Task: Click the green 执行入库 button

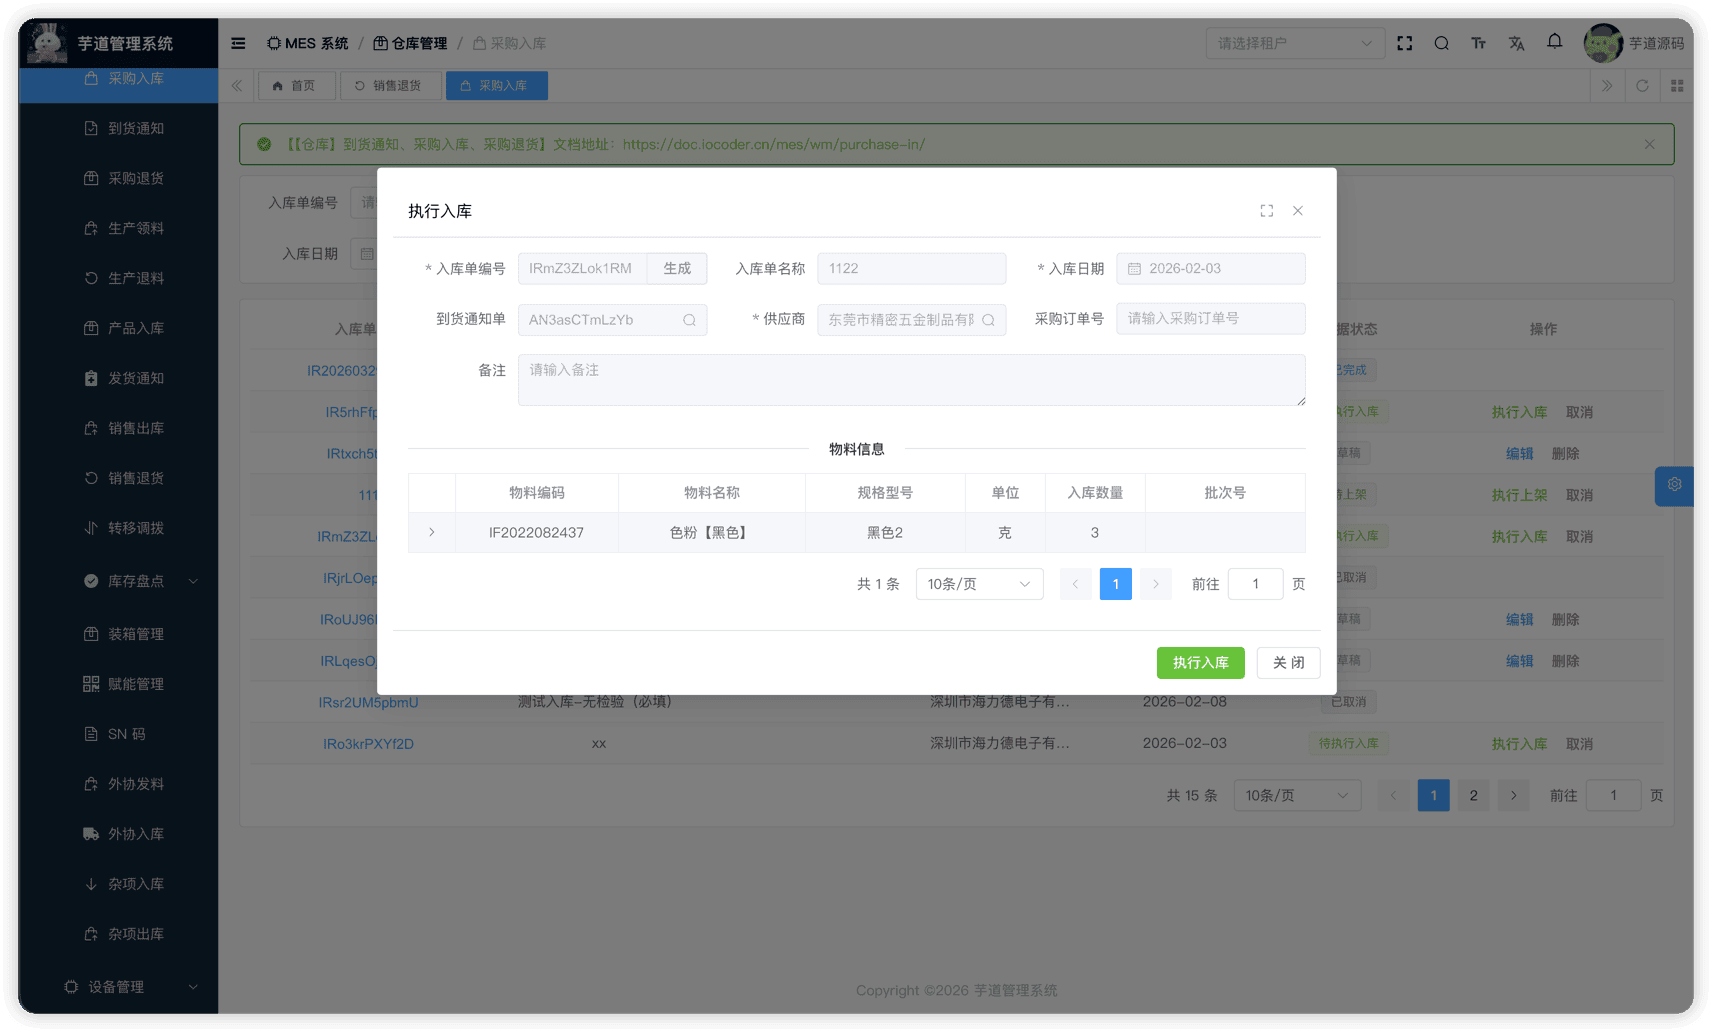Action: 1200,662
